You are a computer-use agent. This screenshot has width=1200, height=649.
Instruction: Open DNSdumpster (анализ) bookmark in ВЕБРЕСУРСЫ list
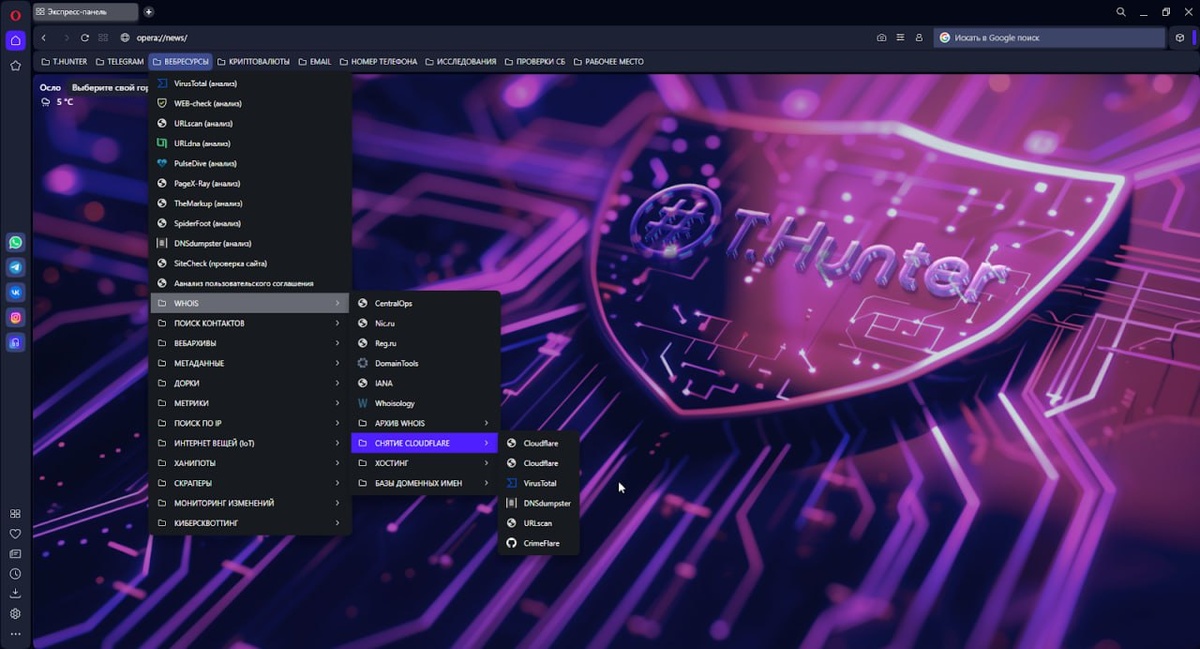[250, 243]
